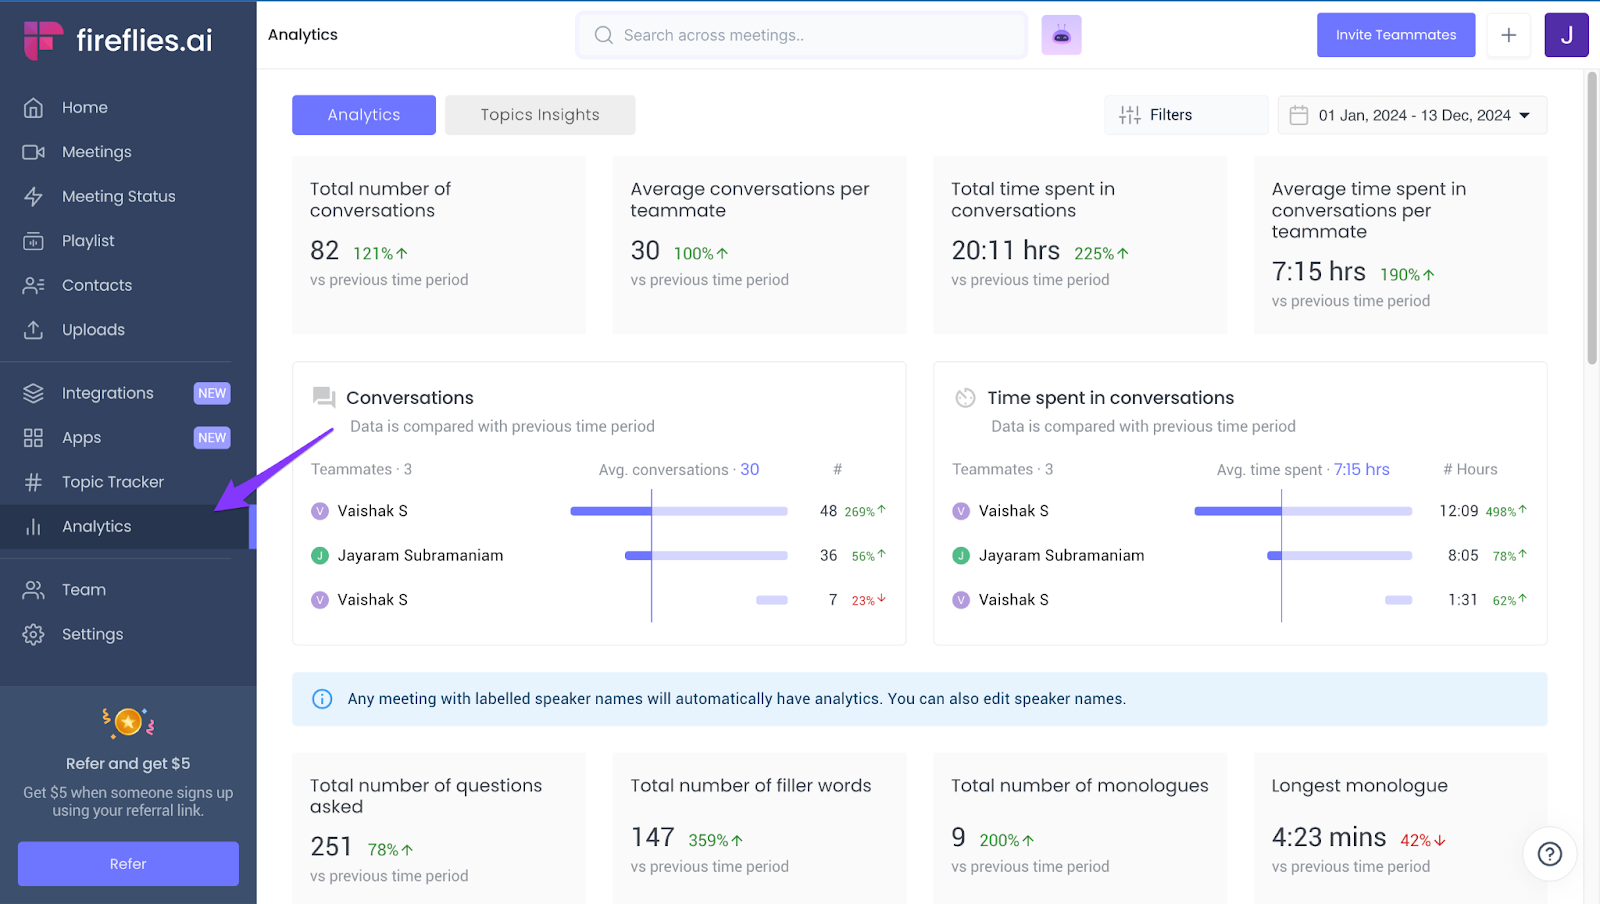Open the Filters control

pos(1185,115)
